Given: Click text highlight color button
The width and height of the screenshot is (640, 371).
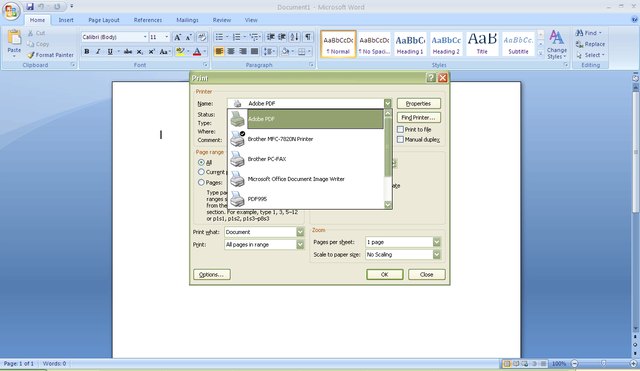Looking at the screenshot, I should tap(180, 51).
